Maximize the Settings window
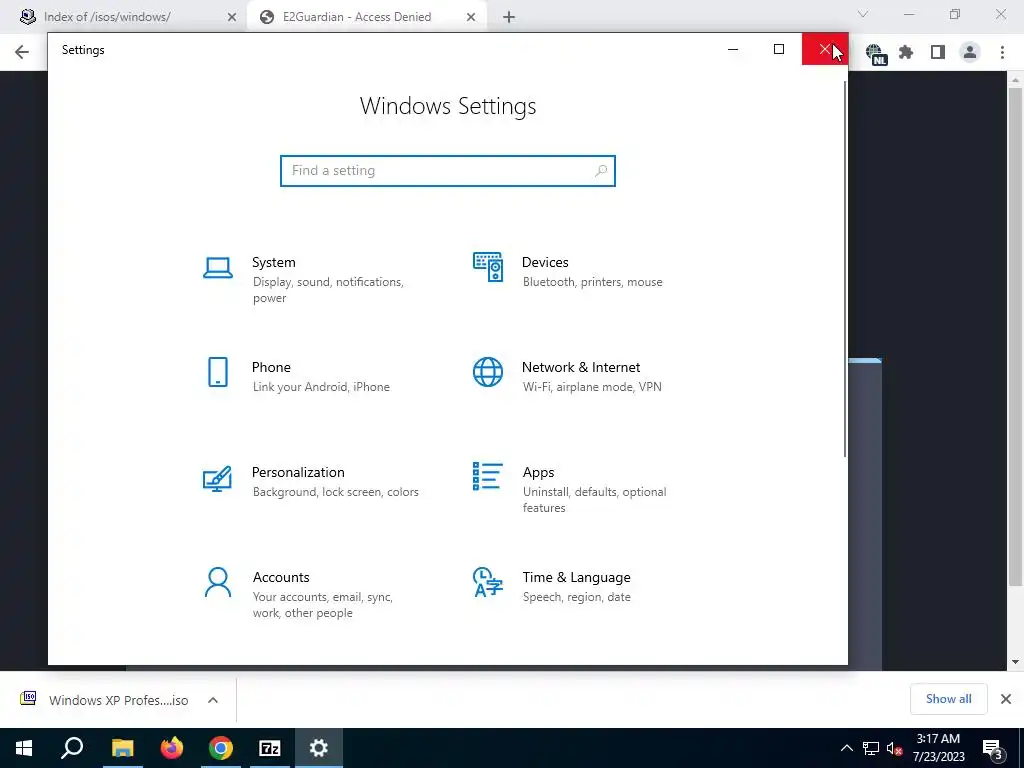The height and width of the screenshot is (768, 1024). click(x=778, y=49)
